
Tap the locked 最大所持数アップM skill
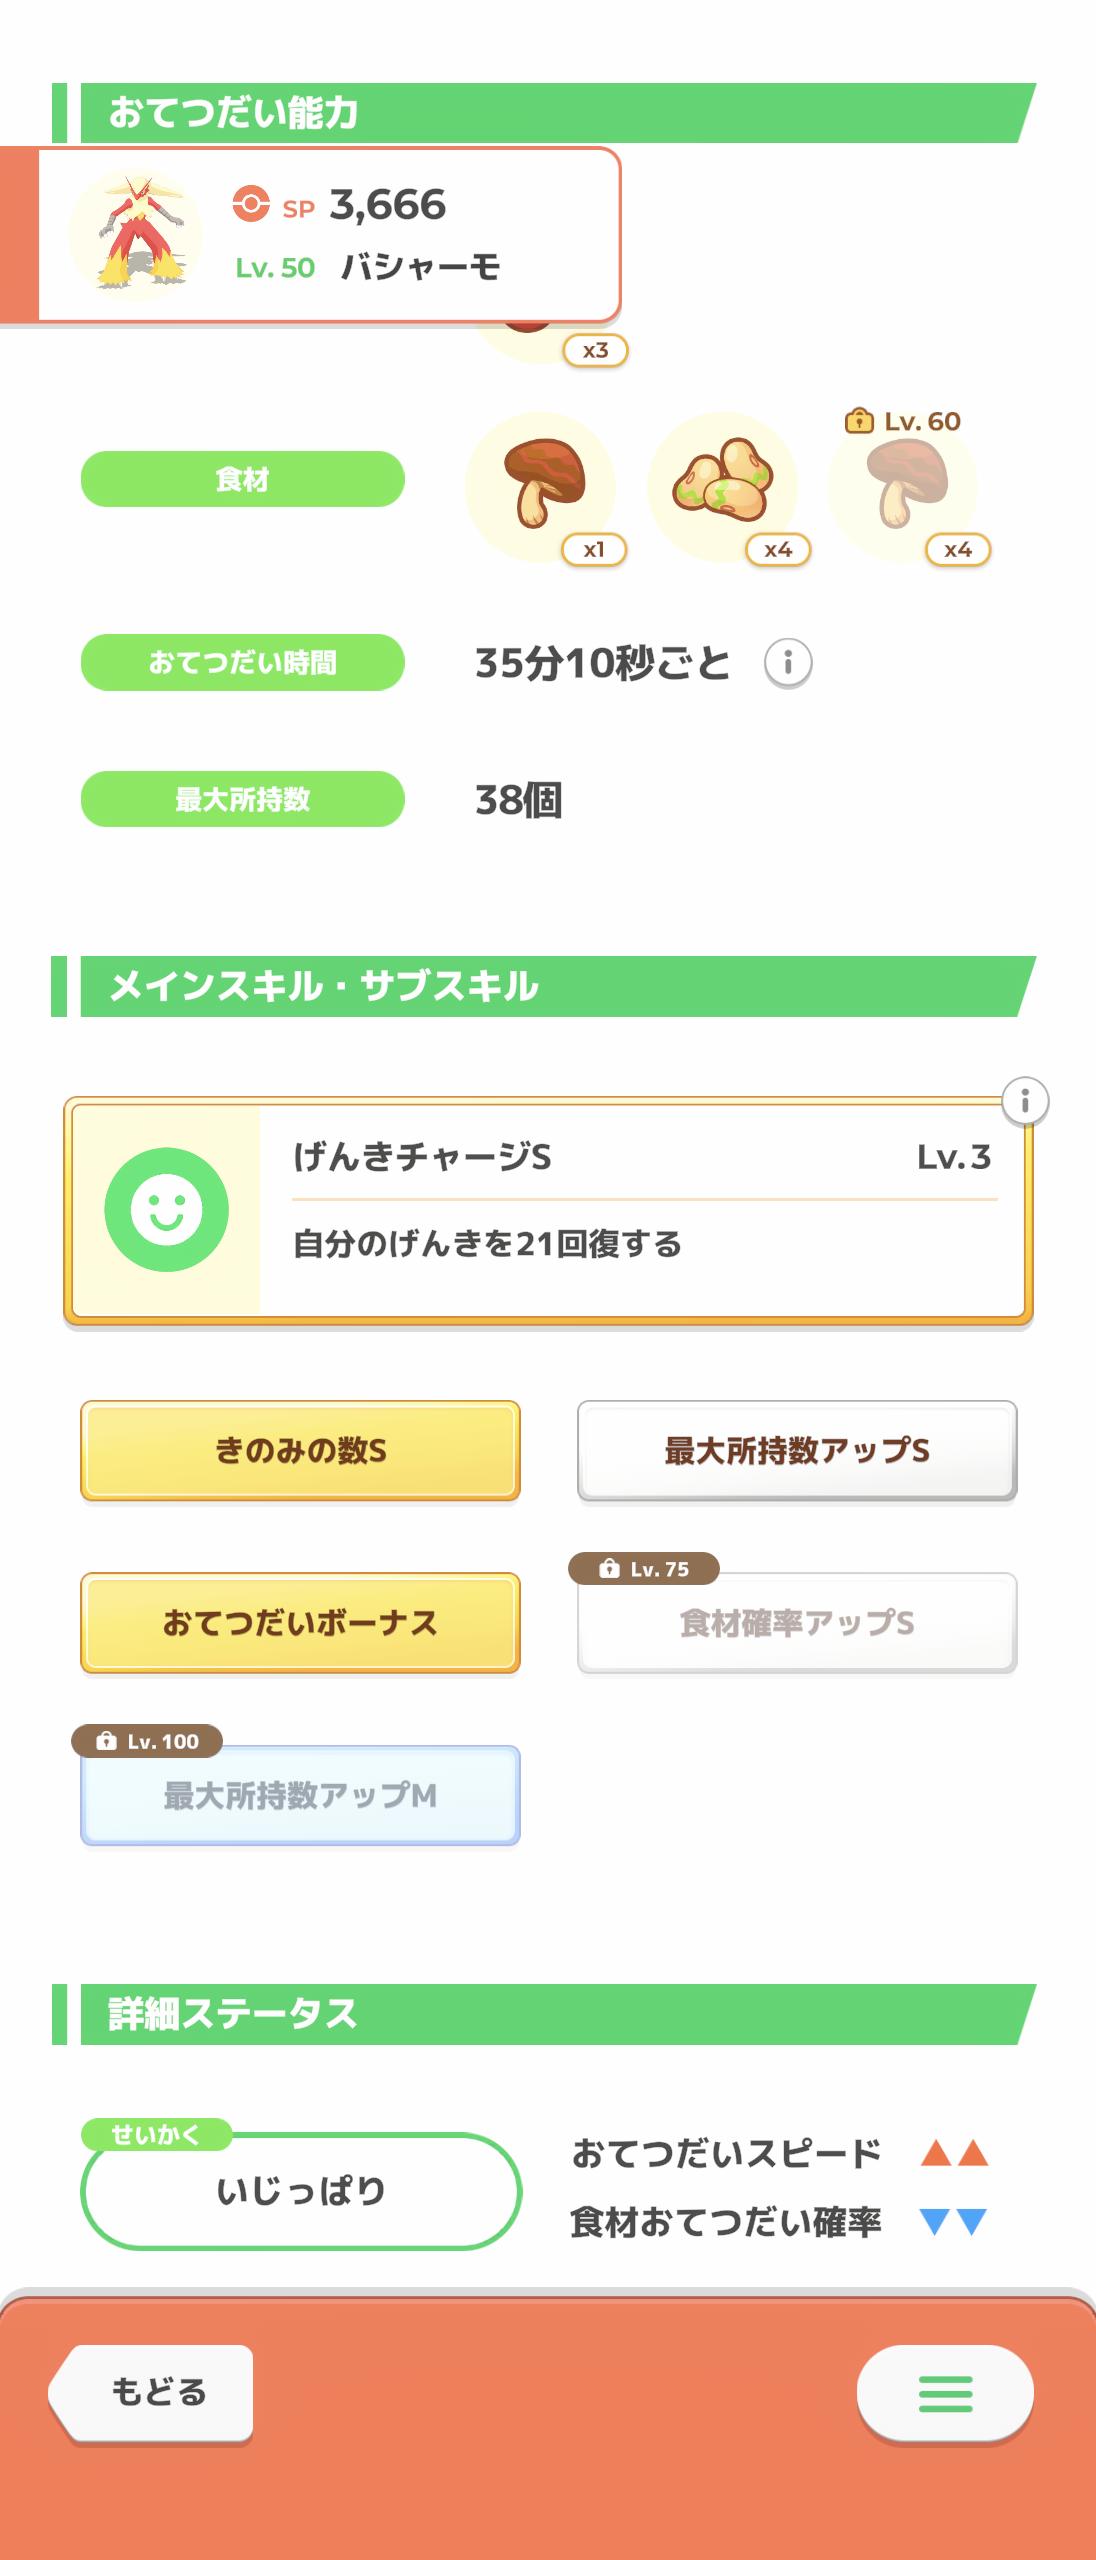click(x=300, y=1796)
